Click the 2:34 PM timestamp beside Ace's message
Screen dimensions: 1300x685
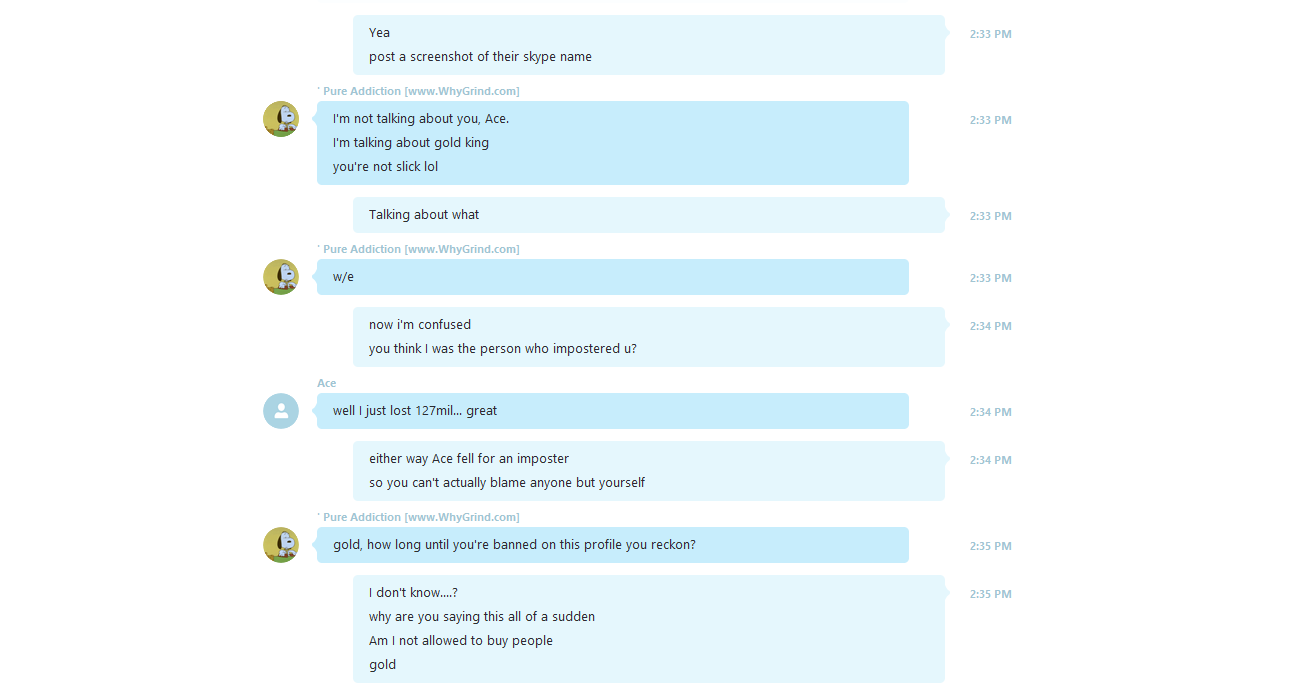(x=990, y=412)
